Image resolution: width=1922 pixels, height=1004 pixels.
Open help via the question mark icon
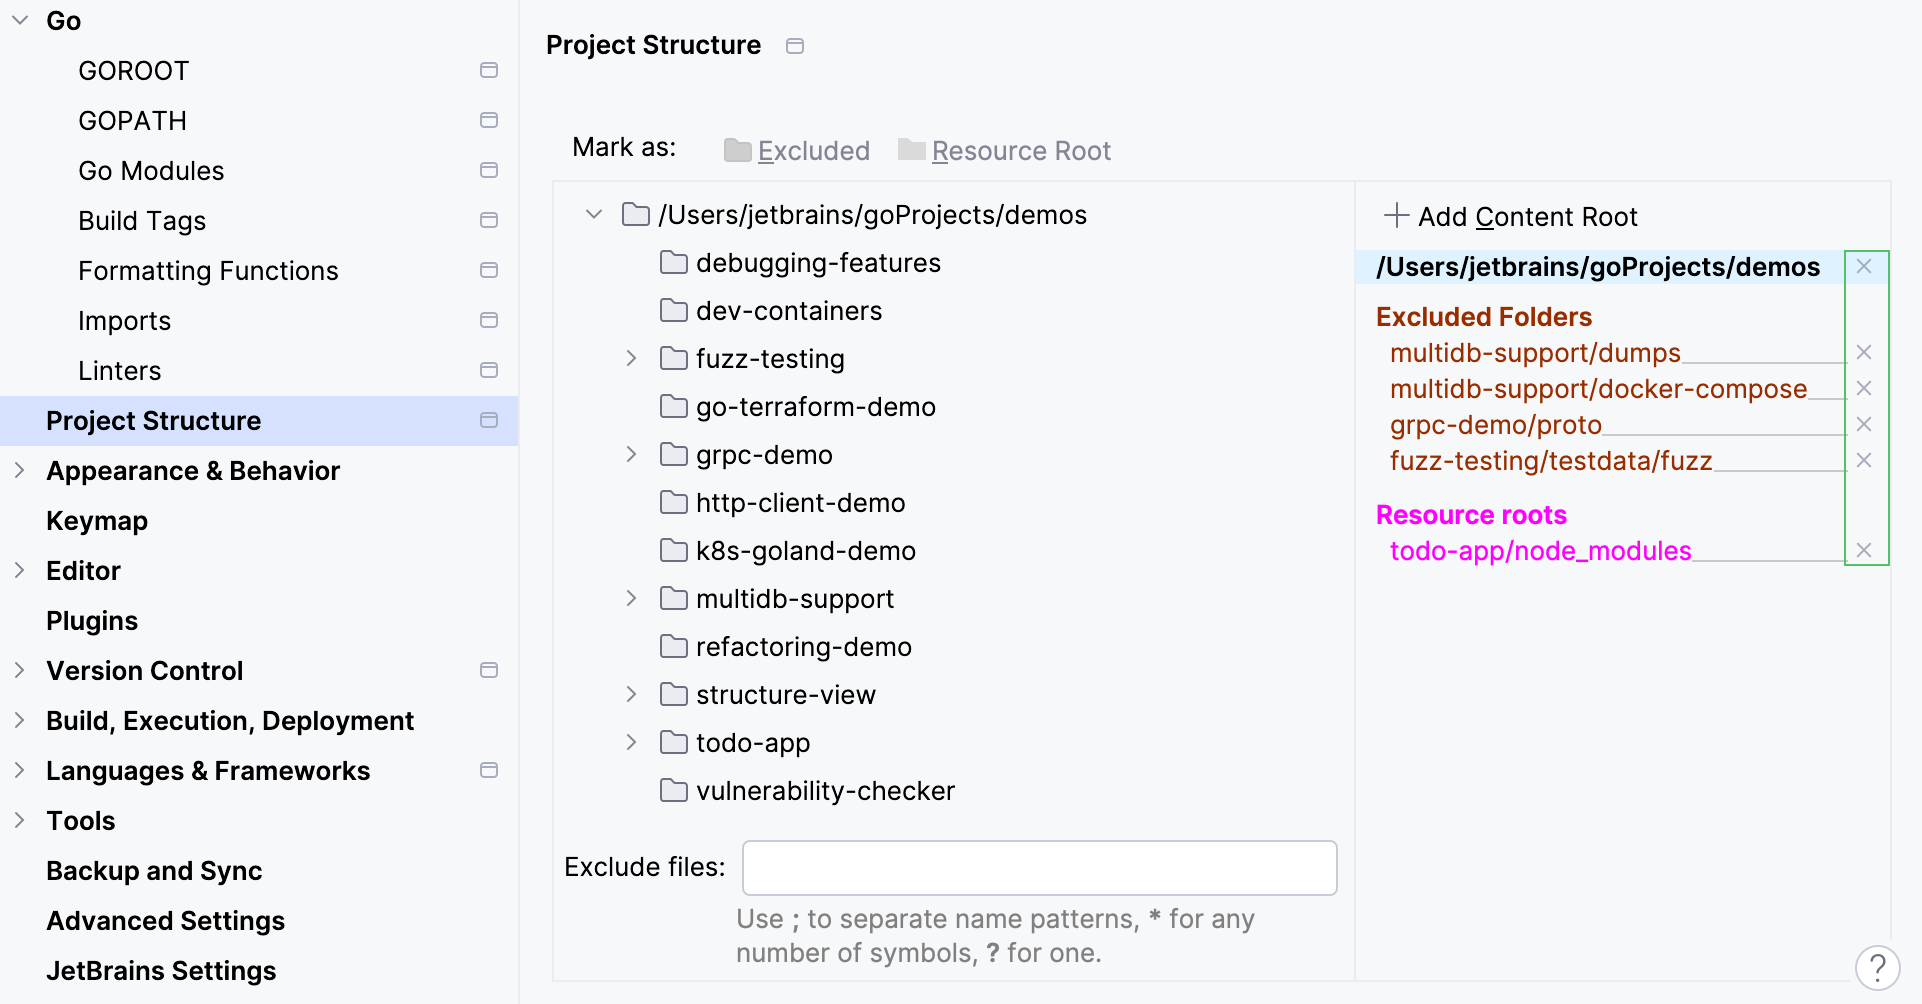click(1878, 967)
